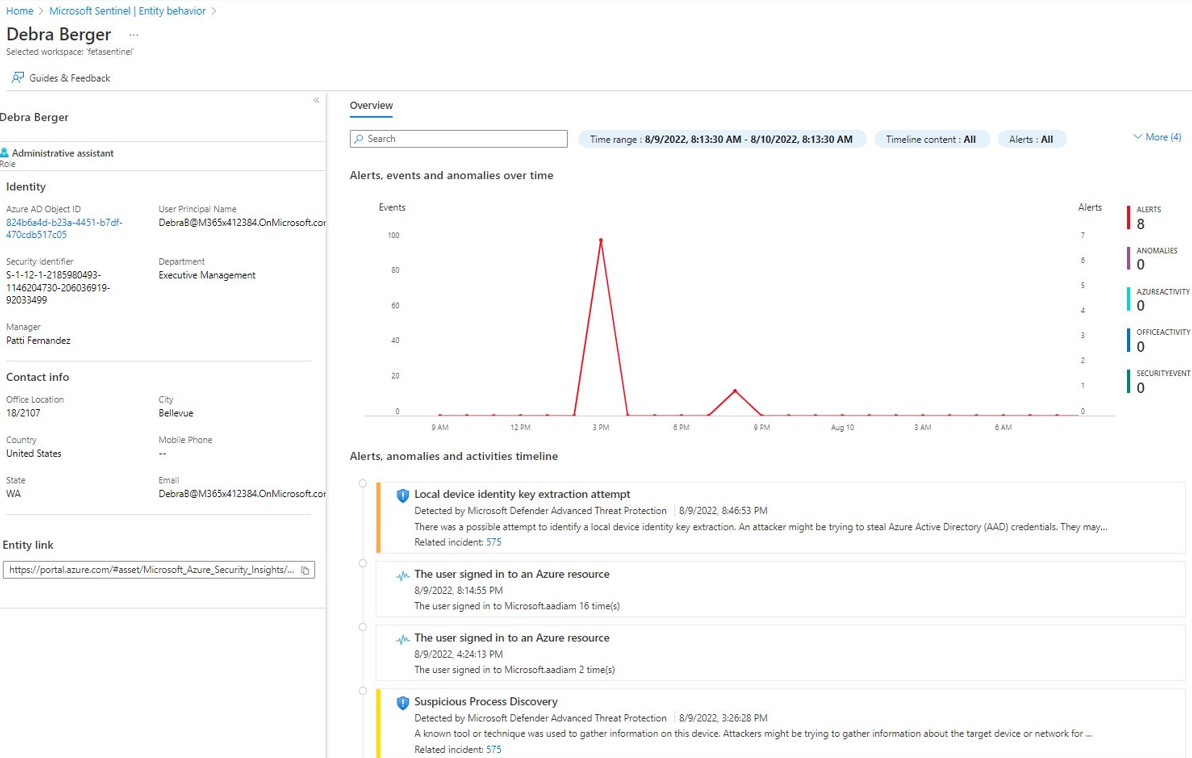This screenshot has height=758, width=1192.
Task: Click the Country value United States
Action: (33, 454)
